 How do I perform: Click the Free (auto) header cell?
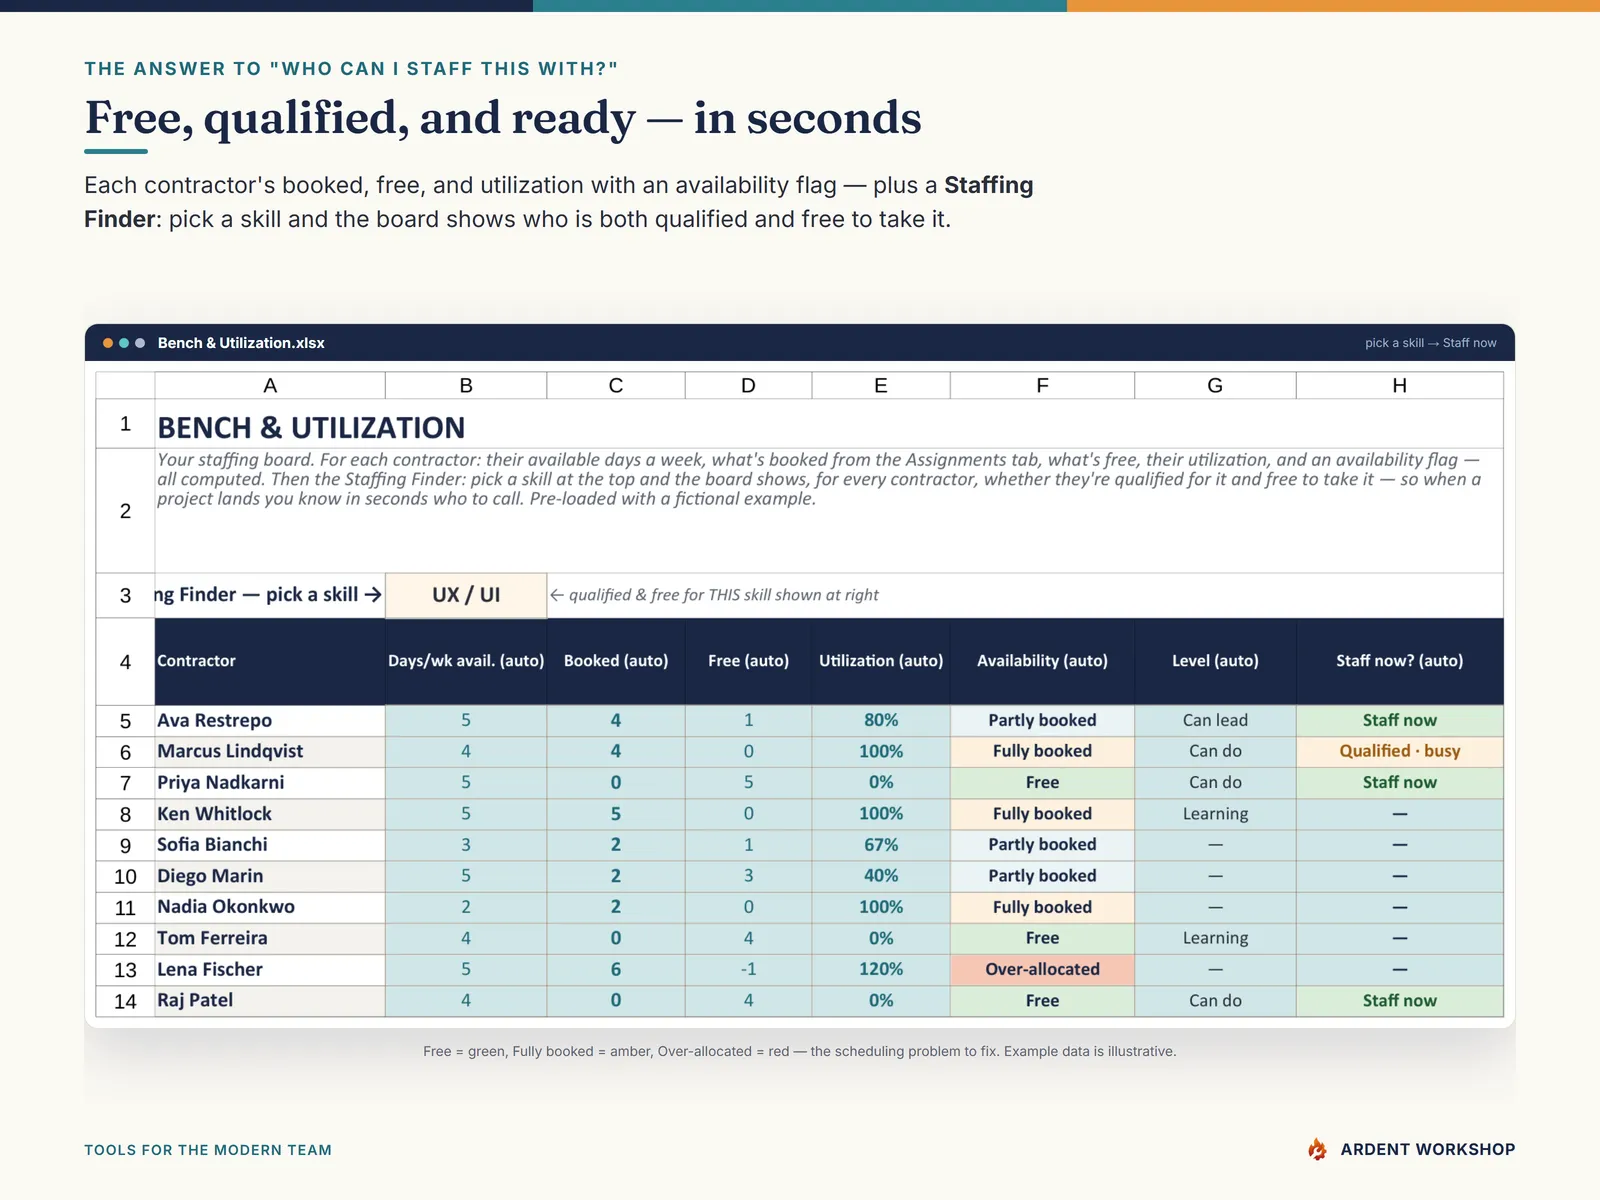[749, 661]
